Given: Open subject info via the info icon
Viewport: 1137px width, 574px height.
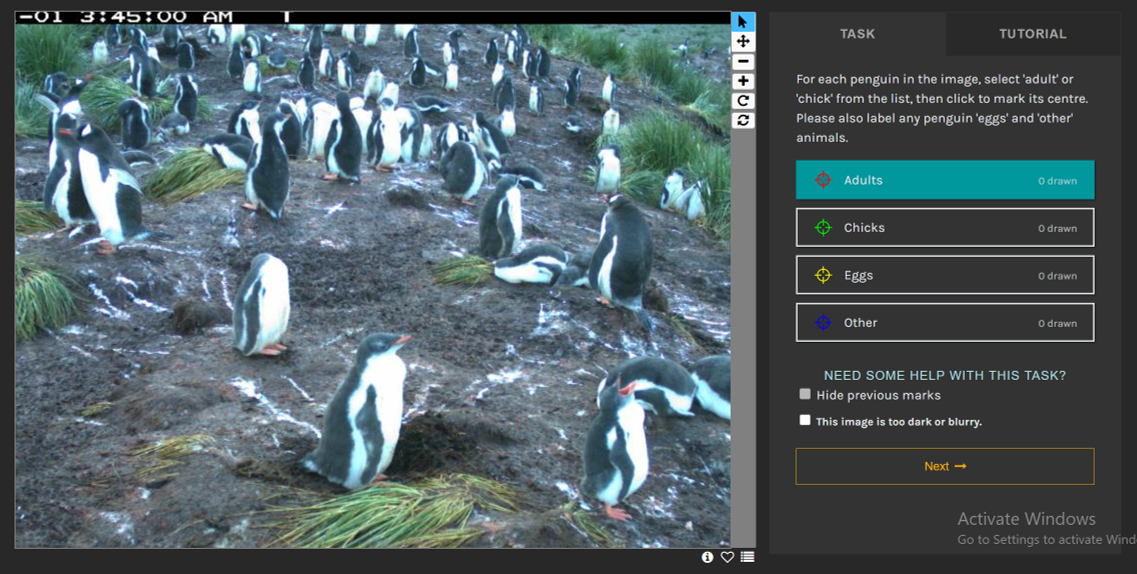Looking at the screenshot, I should pyautogui.click(x=707, y=557).
